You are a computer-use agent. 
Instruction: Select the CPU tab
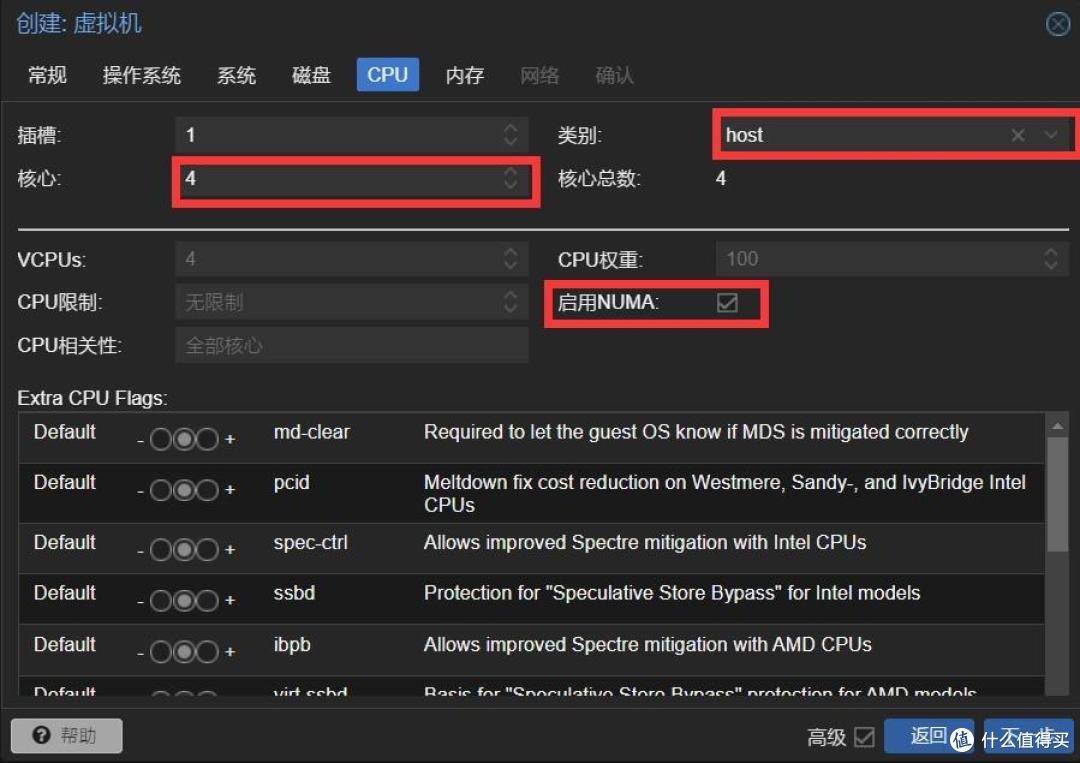(387, 74)
